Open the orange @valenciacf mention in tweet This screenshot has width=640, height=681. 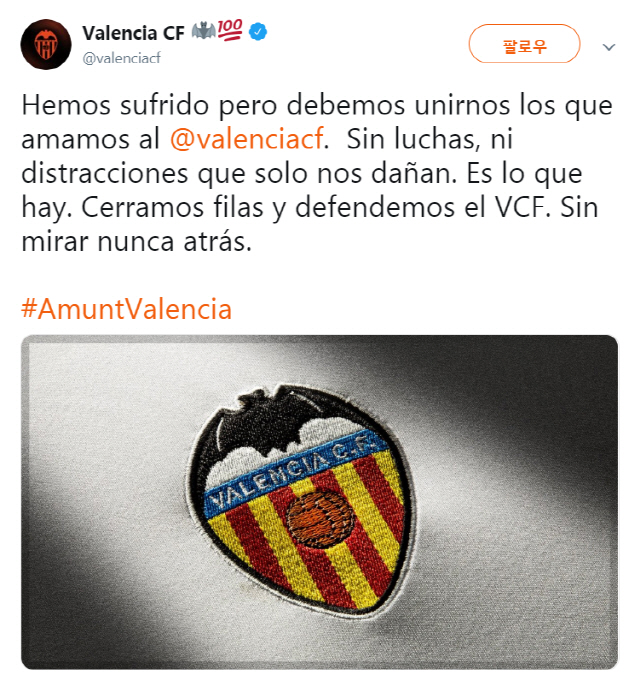pyautogui.click(x=247, y=139)
